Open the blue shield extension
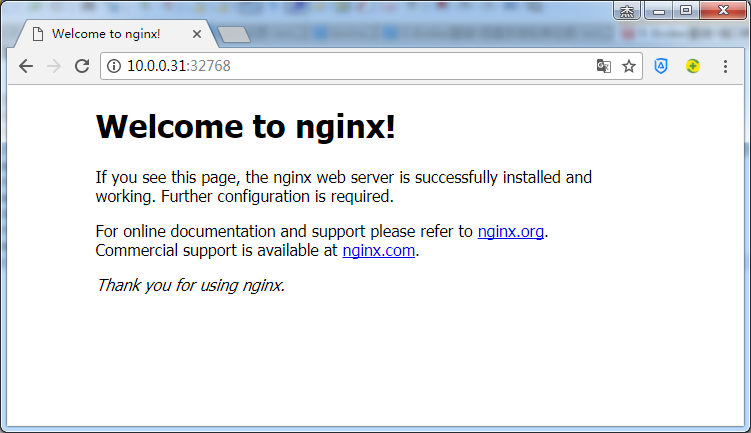Screen dimensions: 751x433 tap(661, 66)
